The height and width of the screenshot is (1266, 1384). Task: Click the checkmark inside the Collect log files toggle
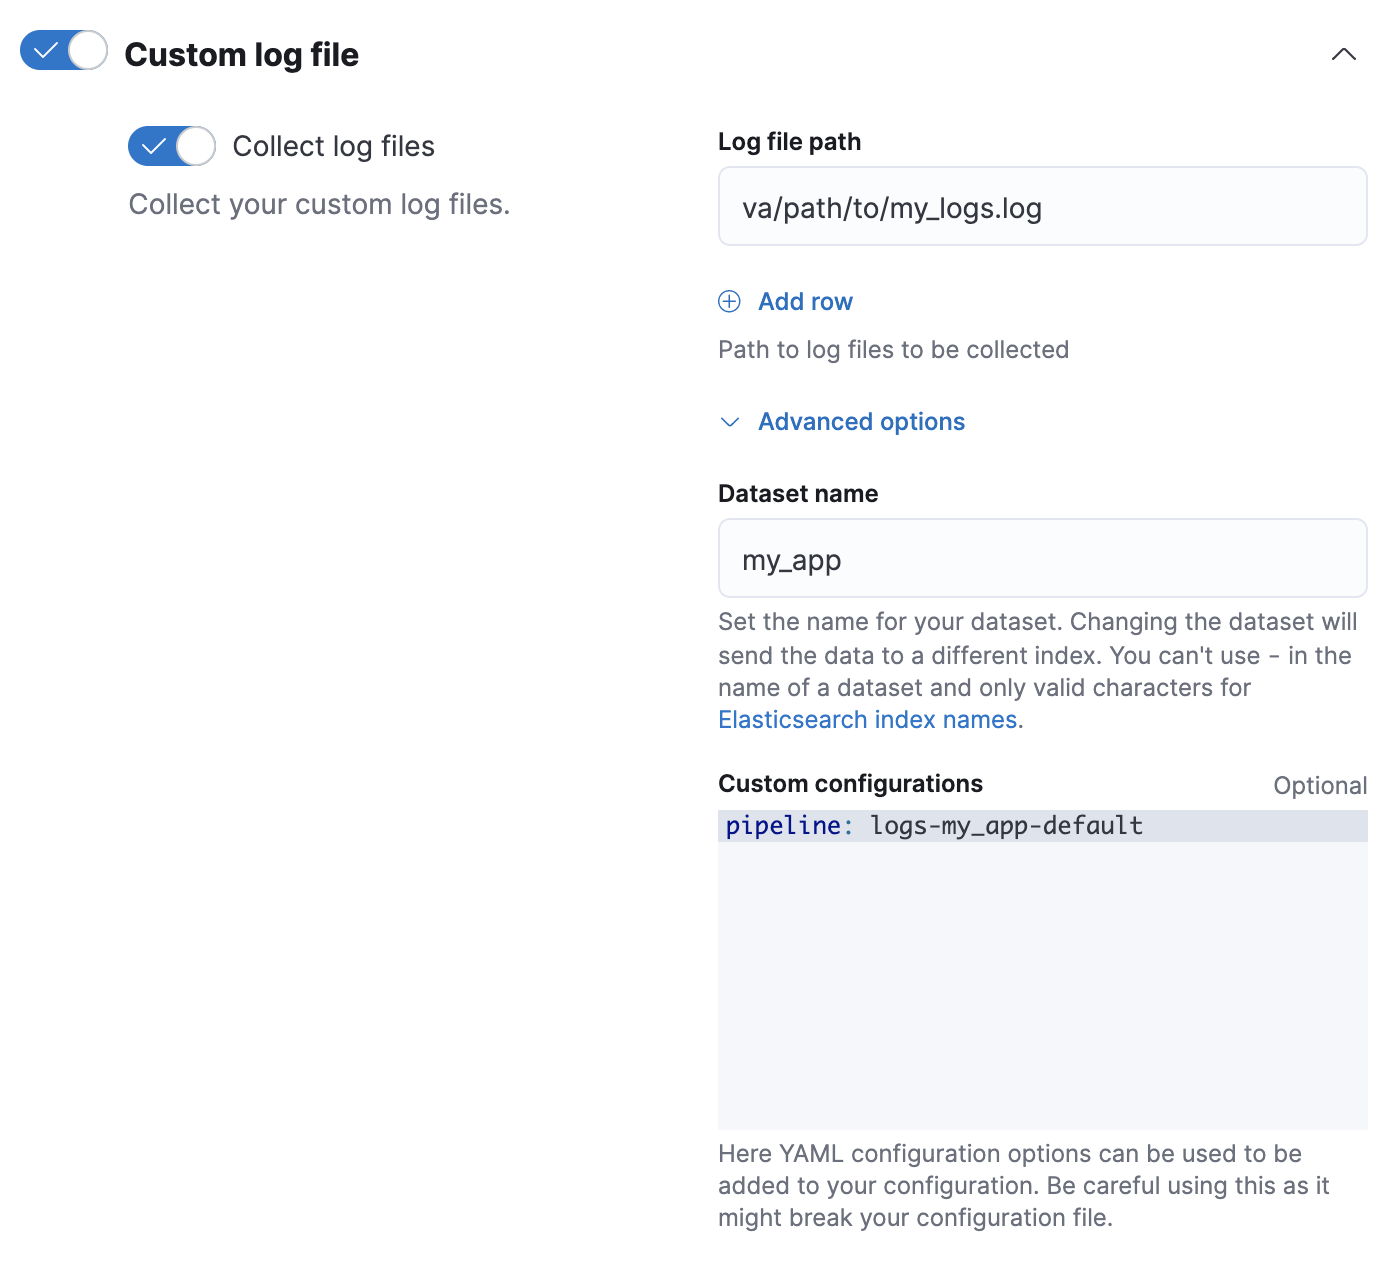point(154,146)
